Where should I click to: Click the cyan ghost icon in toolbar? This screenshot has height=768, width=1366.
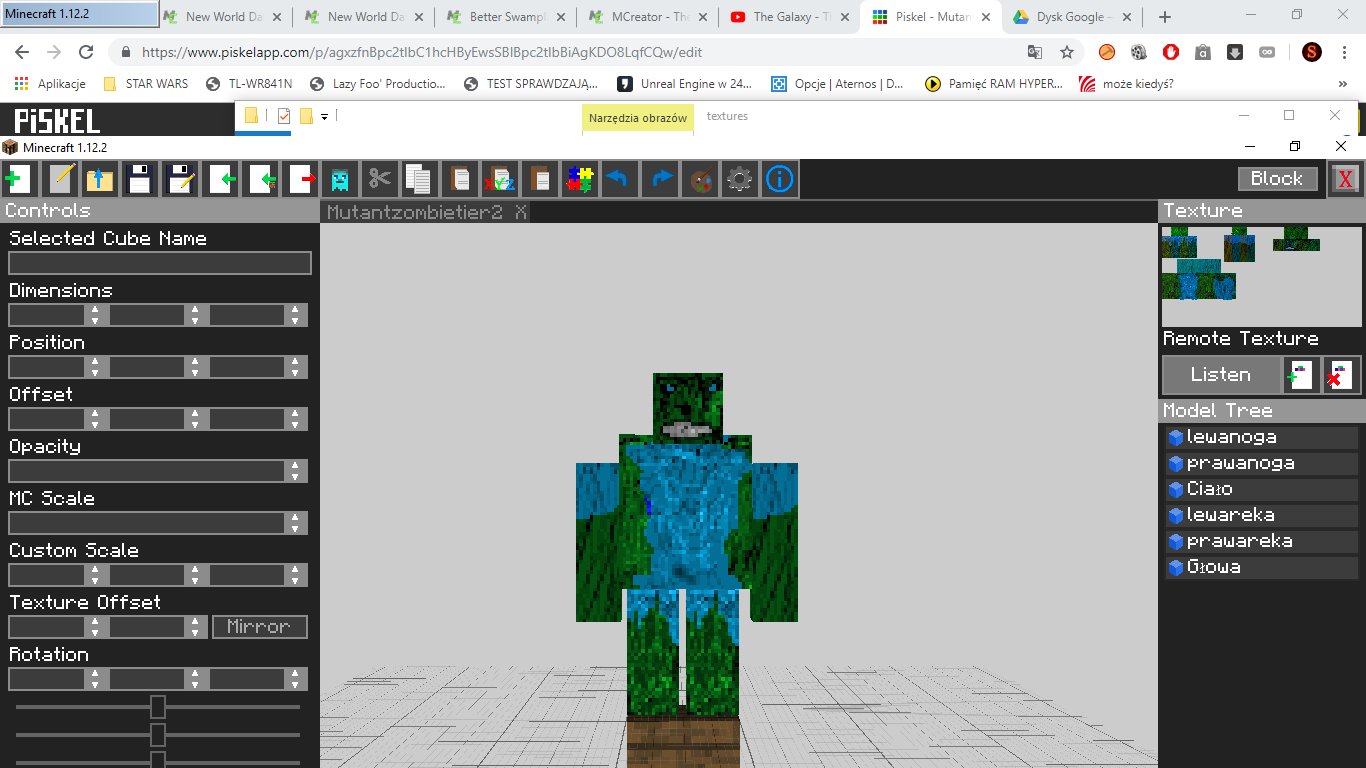(x=340, y=180)
